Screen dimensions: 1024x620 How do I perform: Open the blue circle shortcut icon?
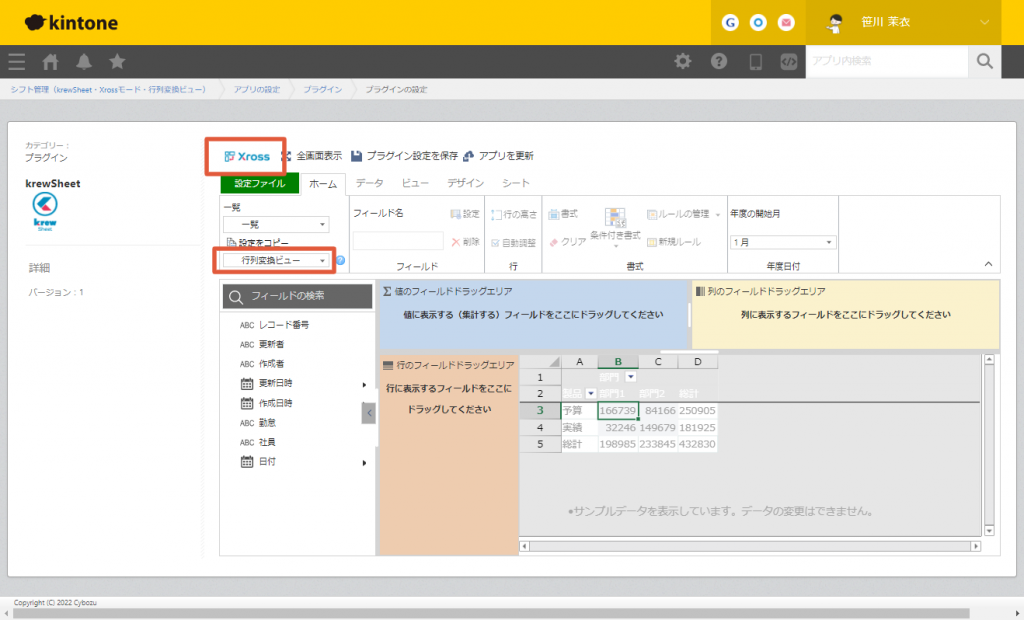click(x=758, y=23)
